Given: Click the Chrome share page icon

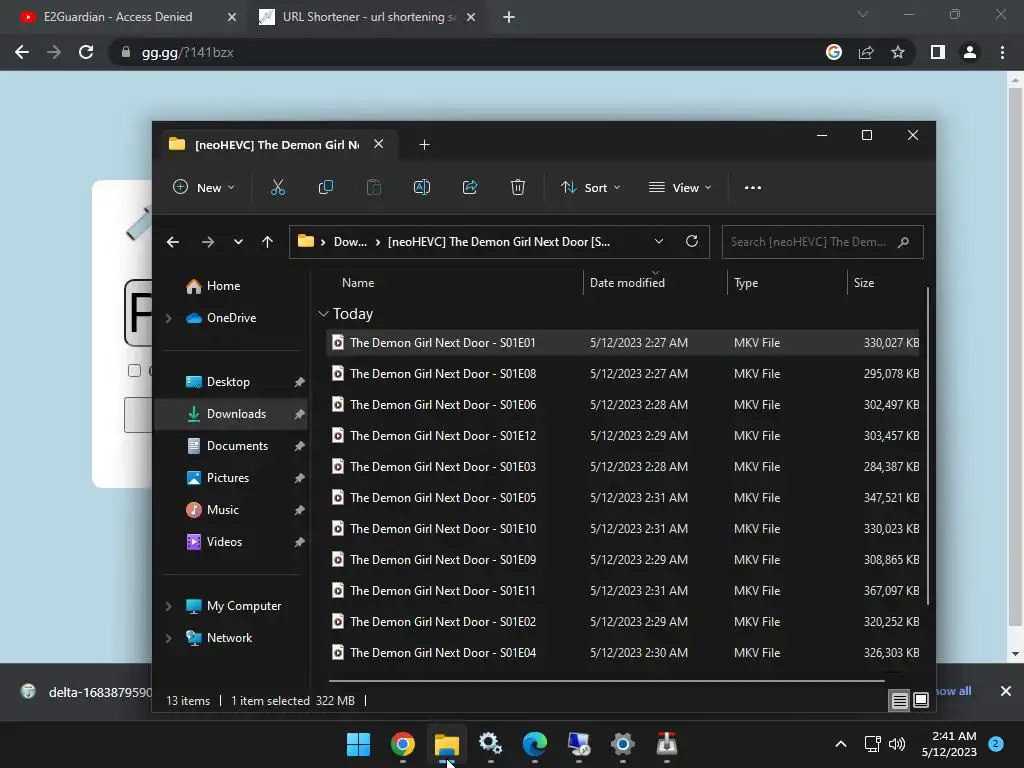Looking at the screenshot, I should 866,52.
